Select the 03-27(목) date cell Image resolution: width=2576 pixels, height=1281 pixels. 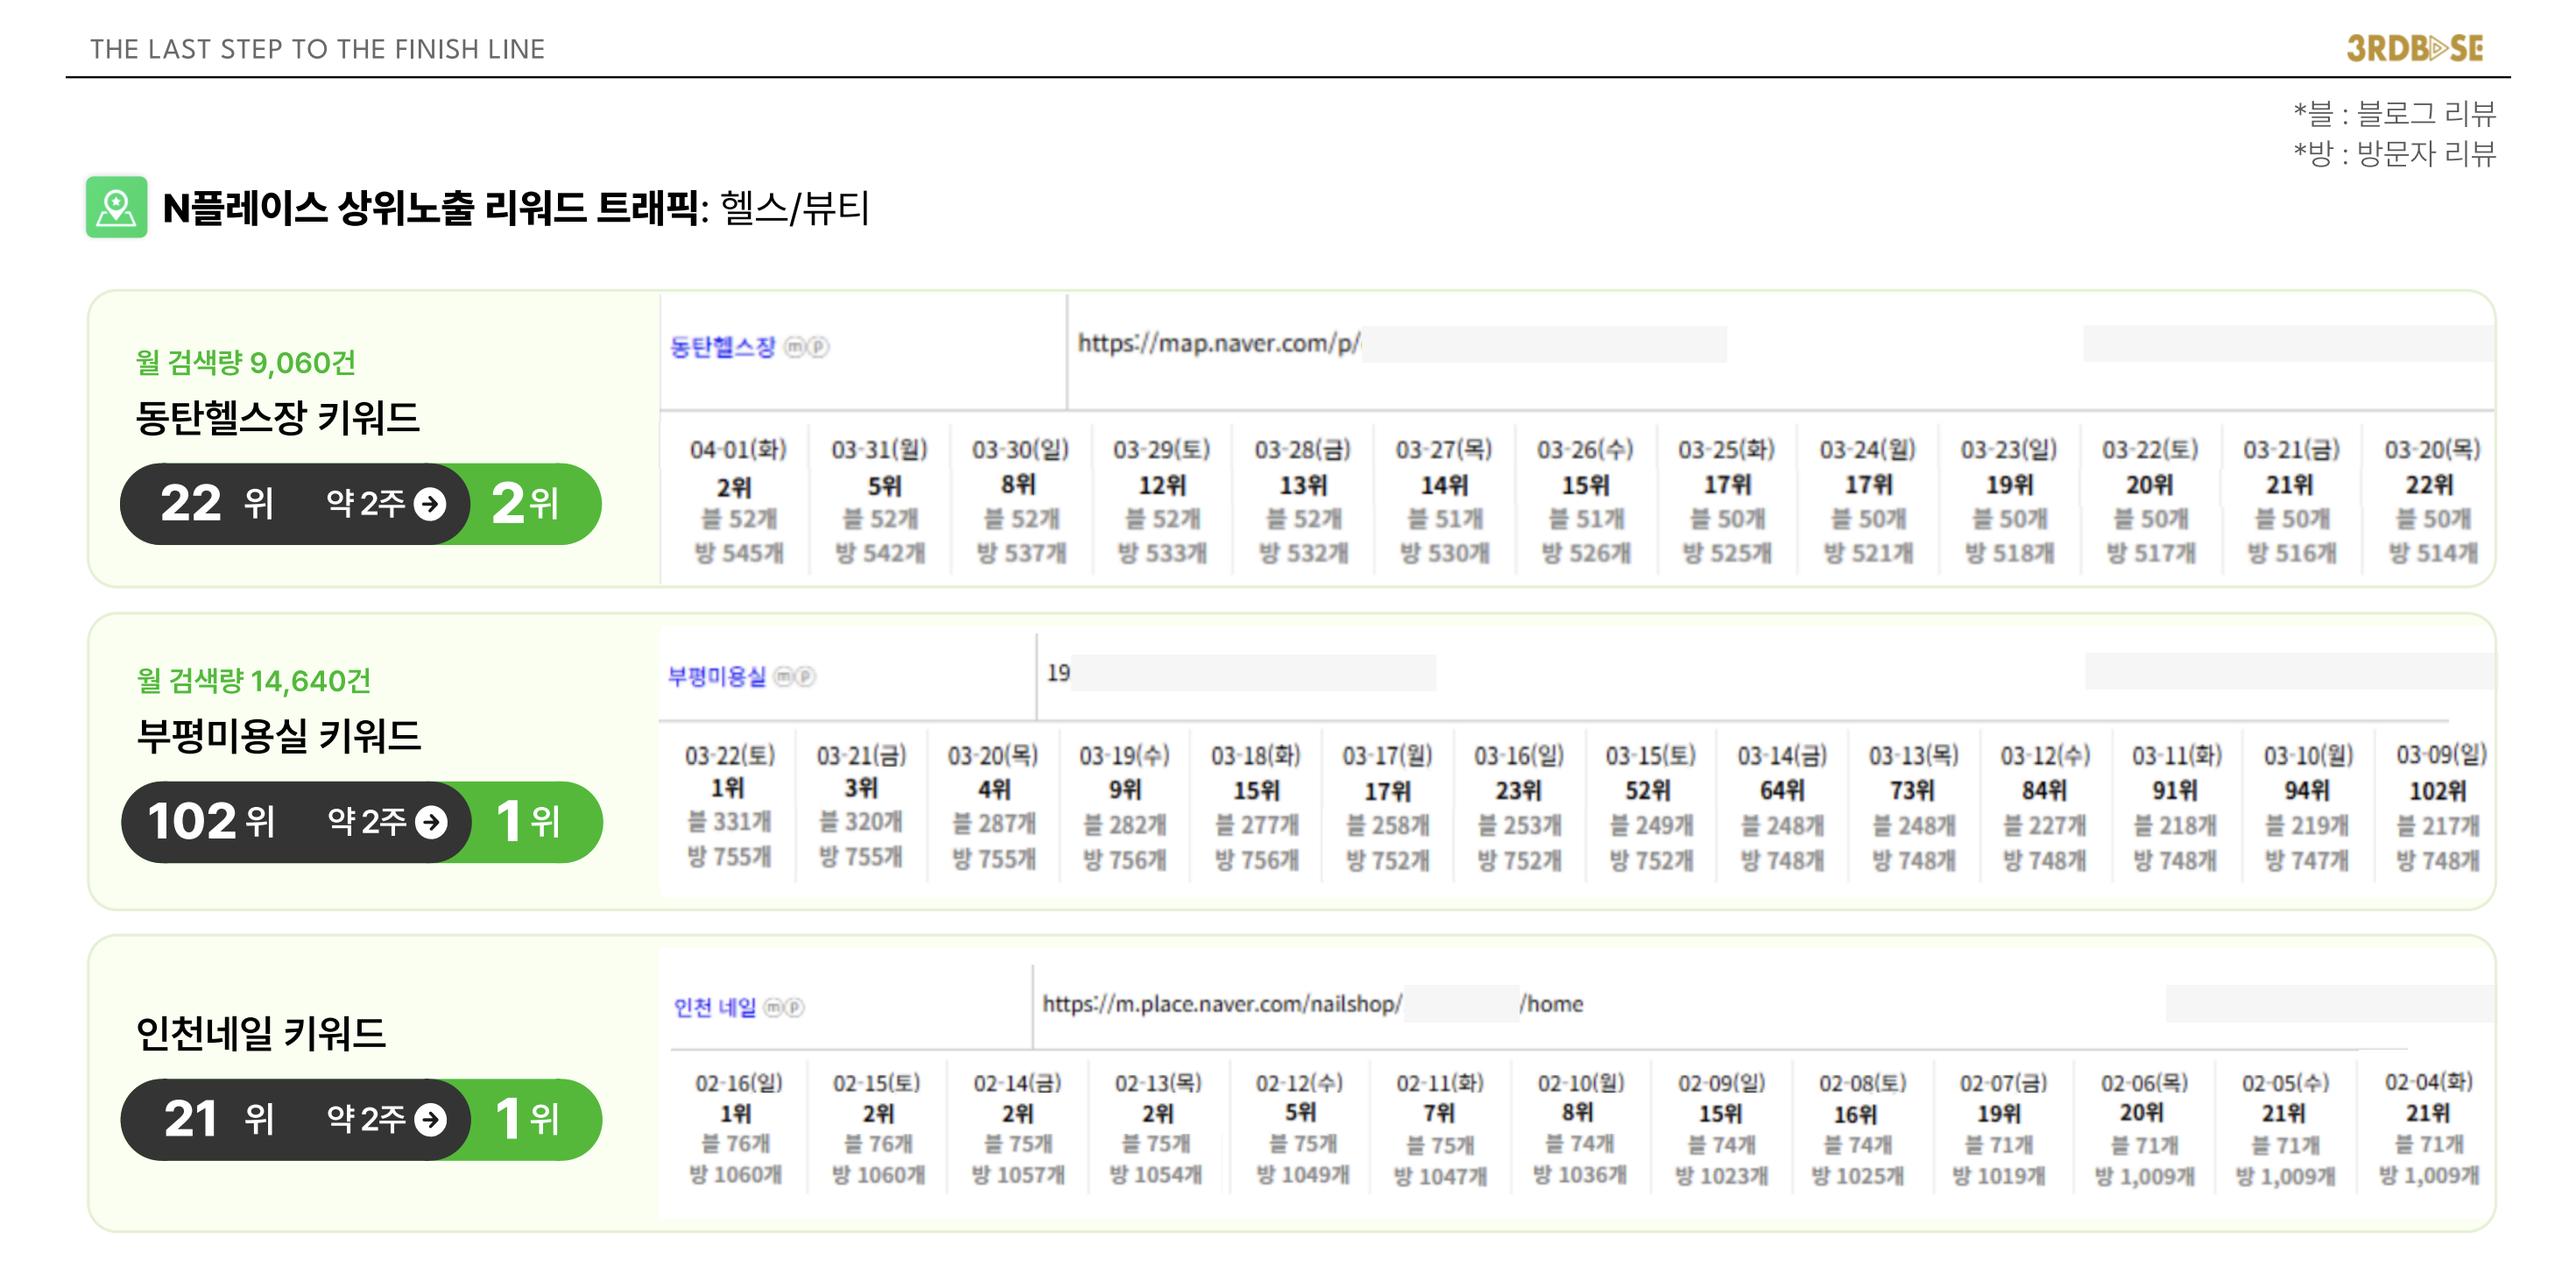1444,450
